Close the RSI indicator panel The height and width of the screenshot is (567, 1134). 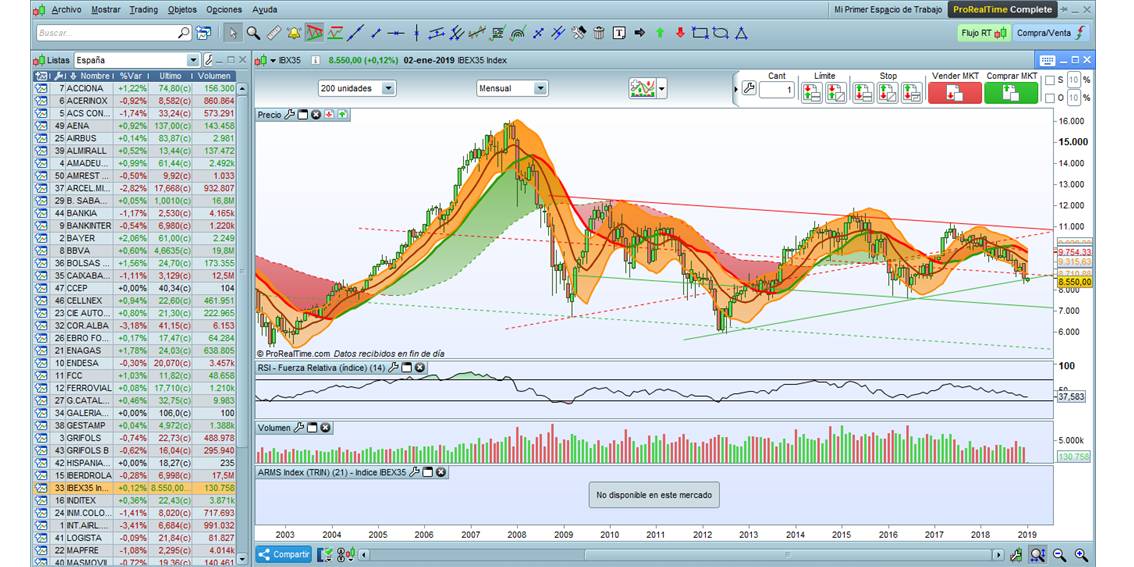(419, 368)
